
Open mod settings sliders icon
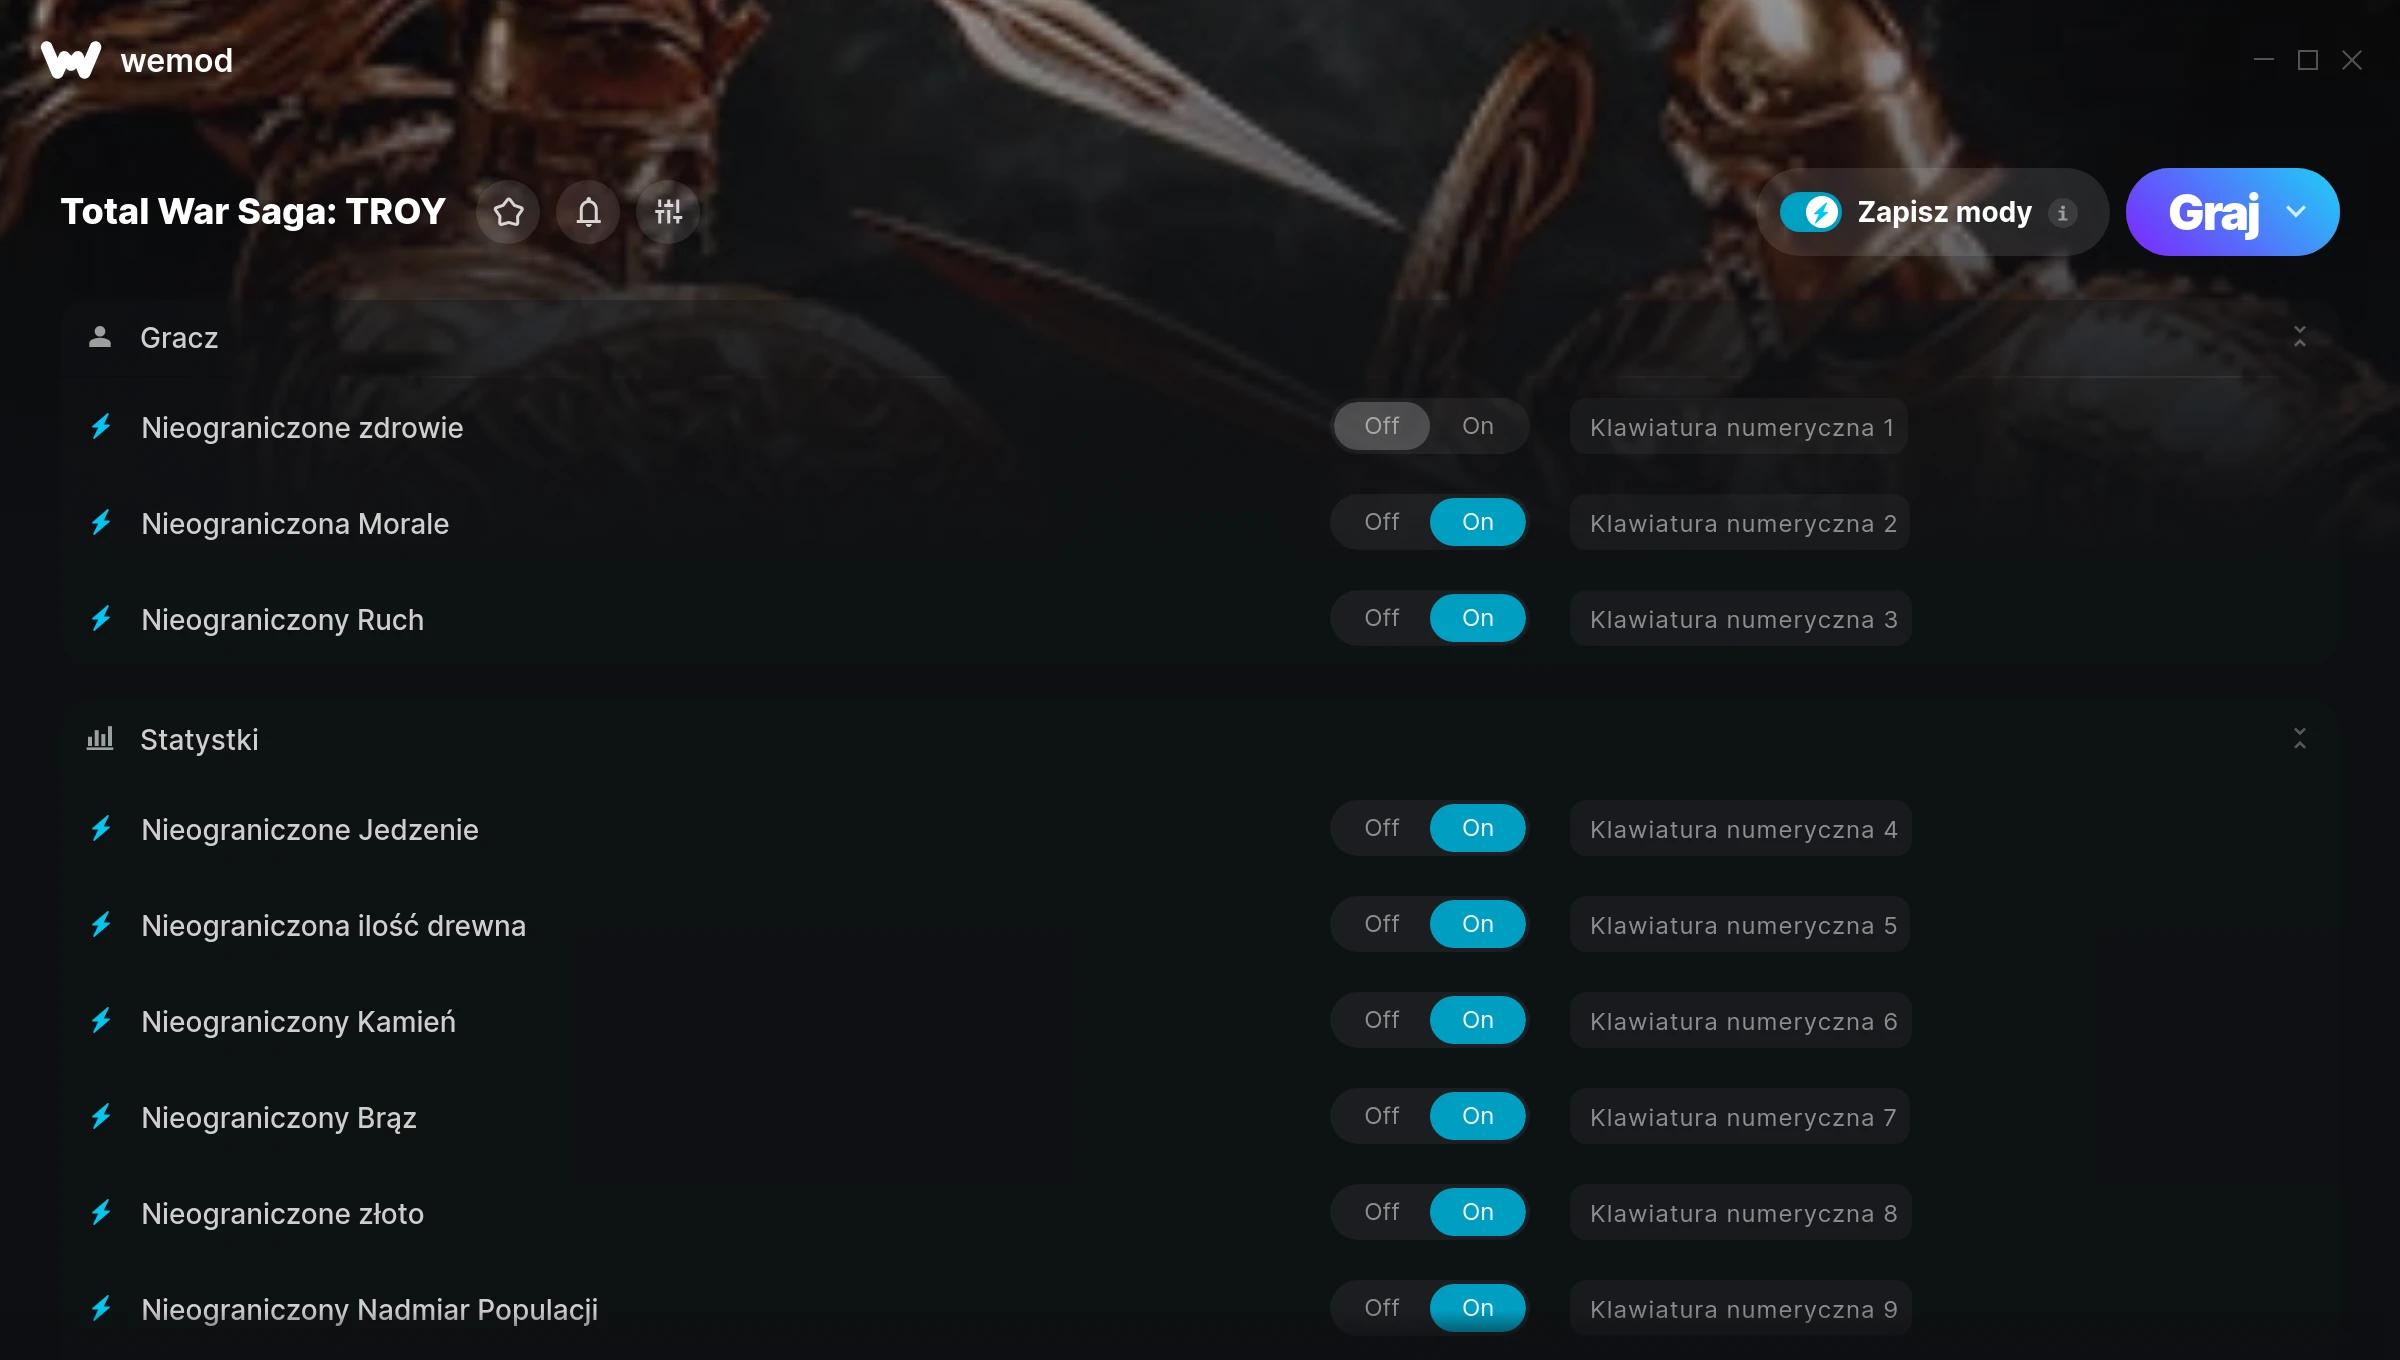[x=668, y=212]
